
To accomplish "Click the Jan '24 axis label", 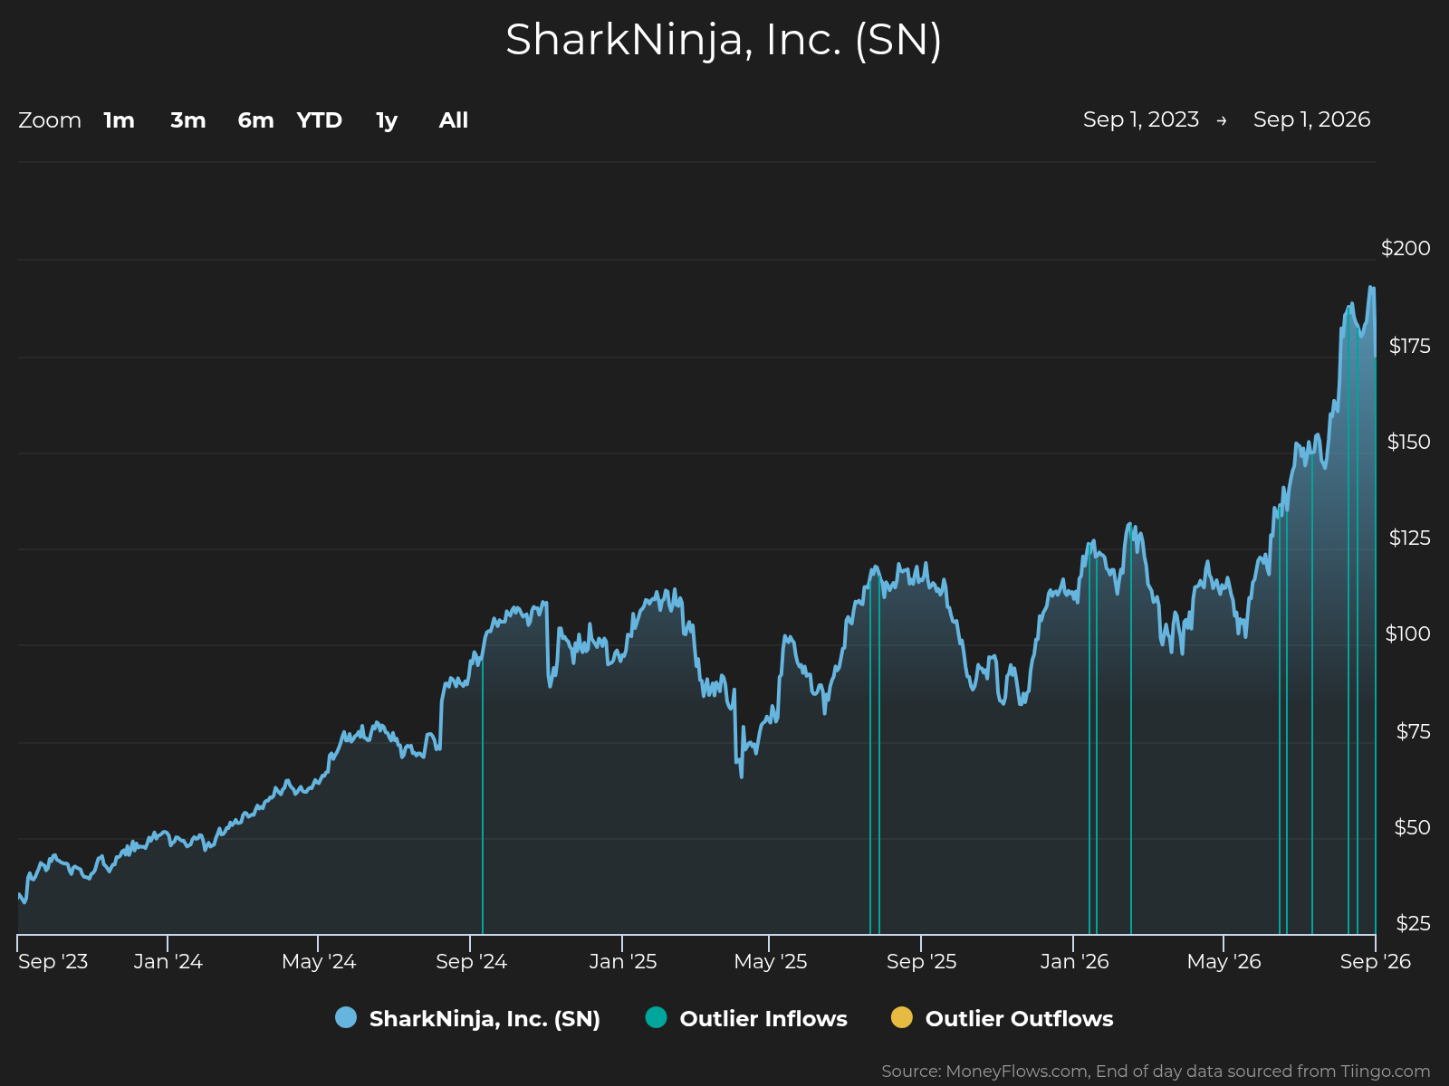I will tap(168, 961).
